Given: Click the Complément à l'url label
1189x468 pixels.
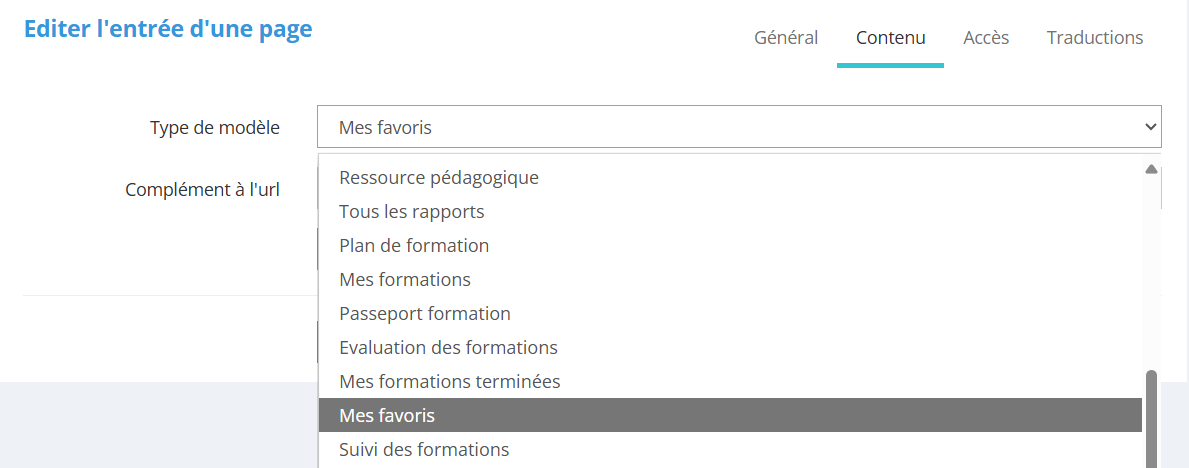Looking at the screenshot, I should (x=202, y=190).
